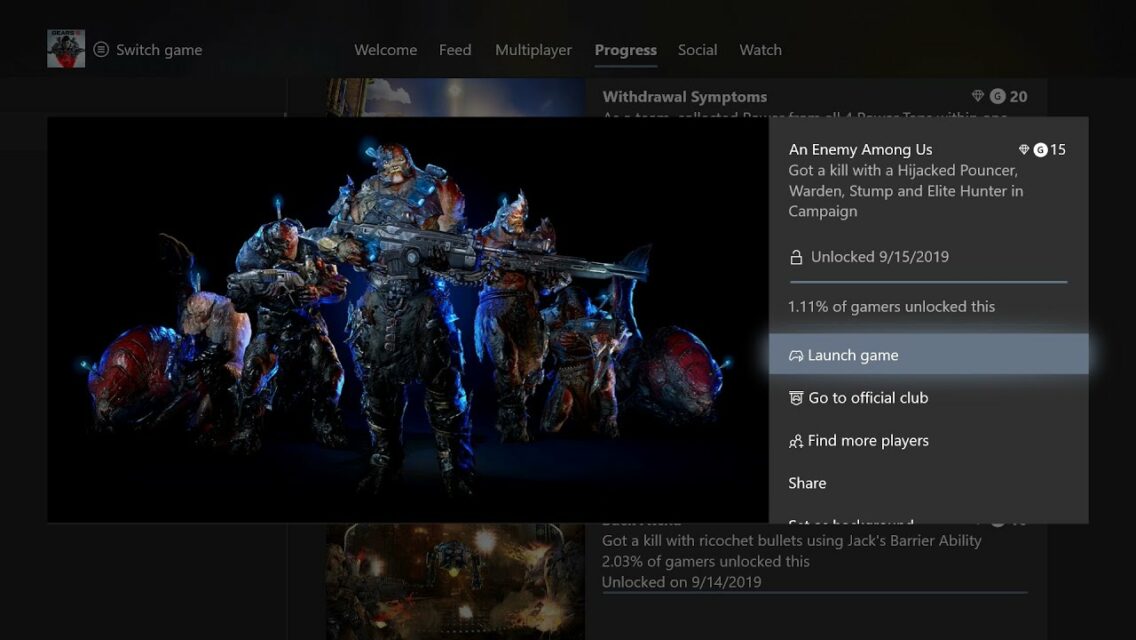This screenshot has height=640, width=1136.
Task: Click the Unlocked on 9/14/2019 text
Action: coord(682,582)
